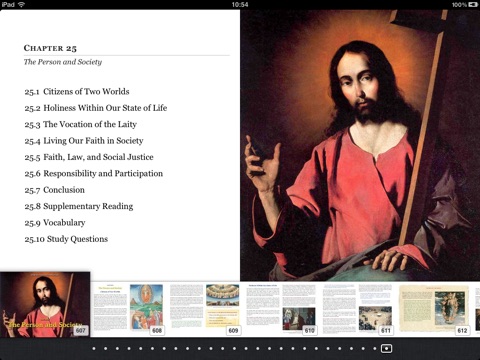
Task: Select page 611 thumbnail
Action: (x=357, y=309)
